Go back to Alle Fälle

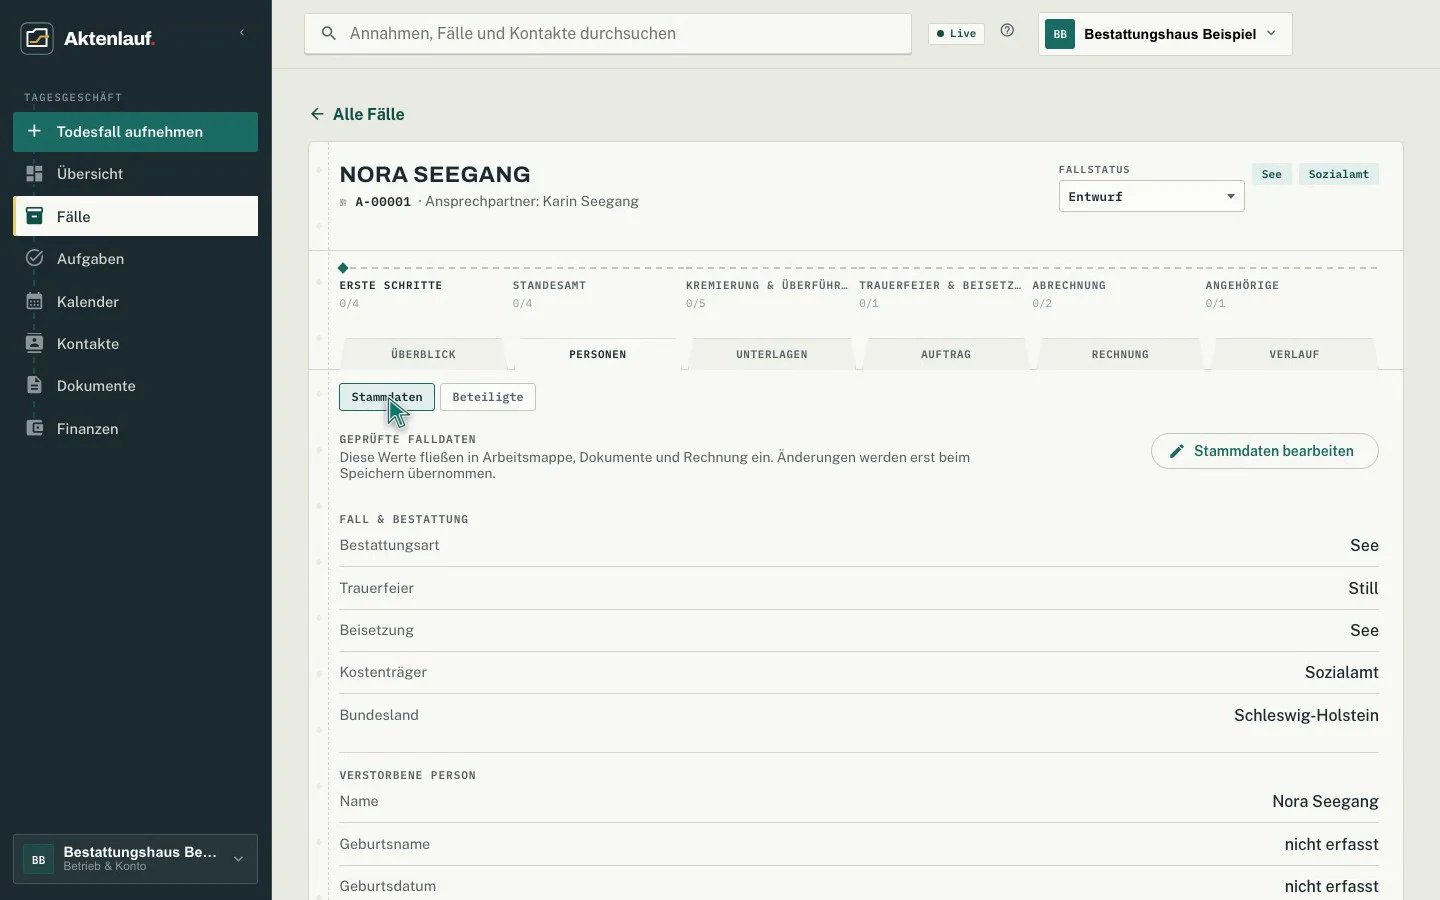point(357,114)
